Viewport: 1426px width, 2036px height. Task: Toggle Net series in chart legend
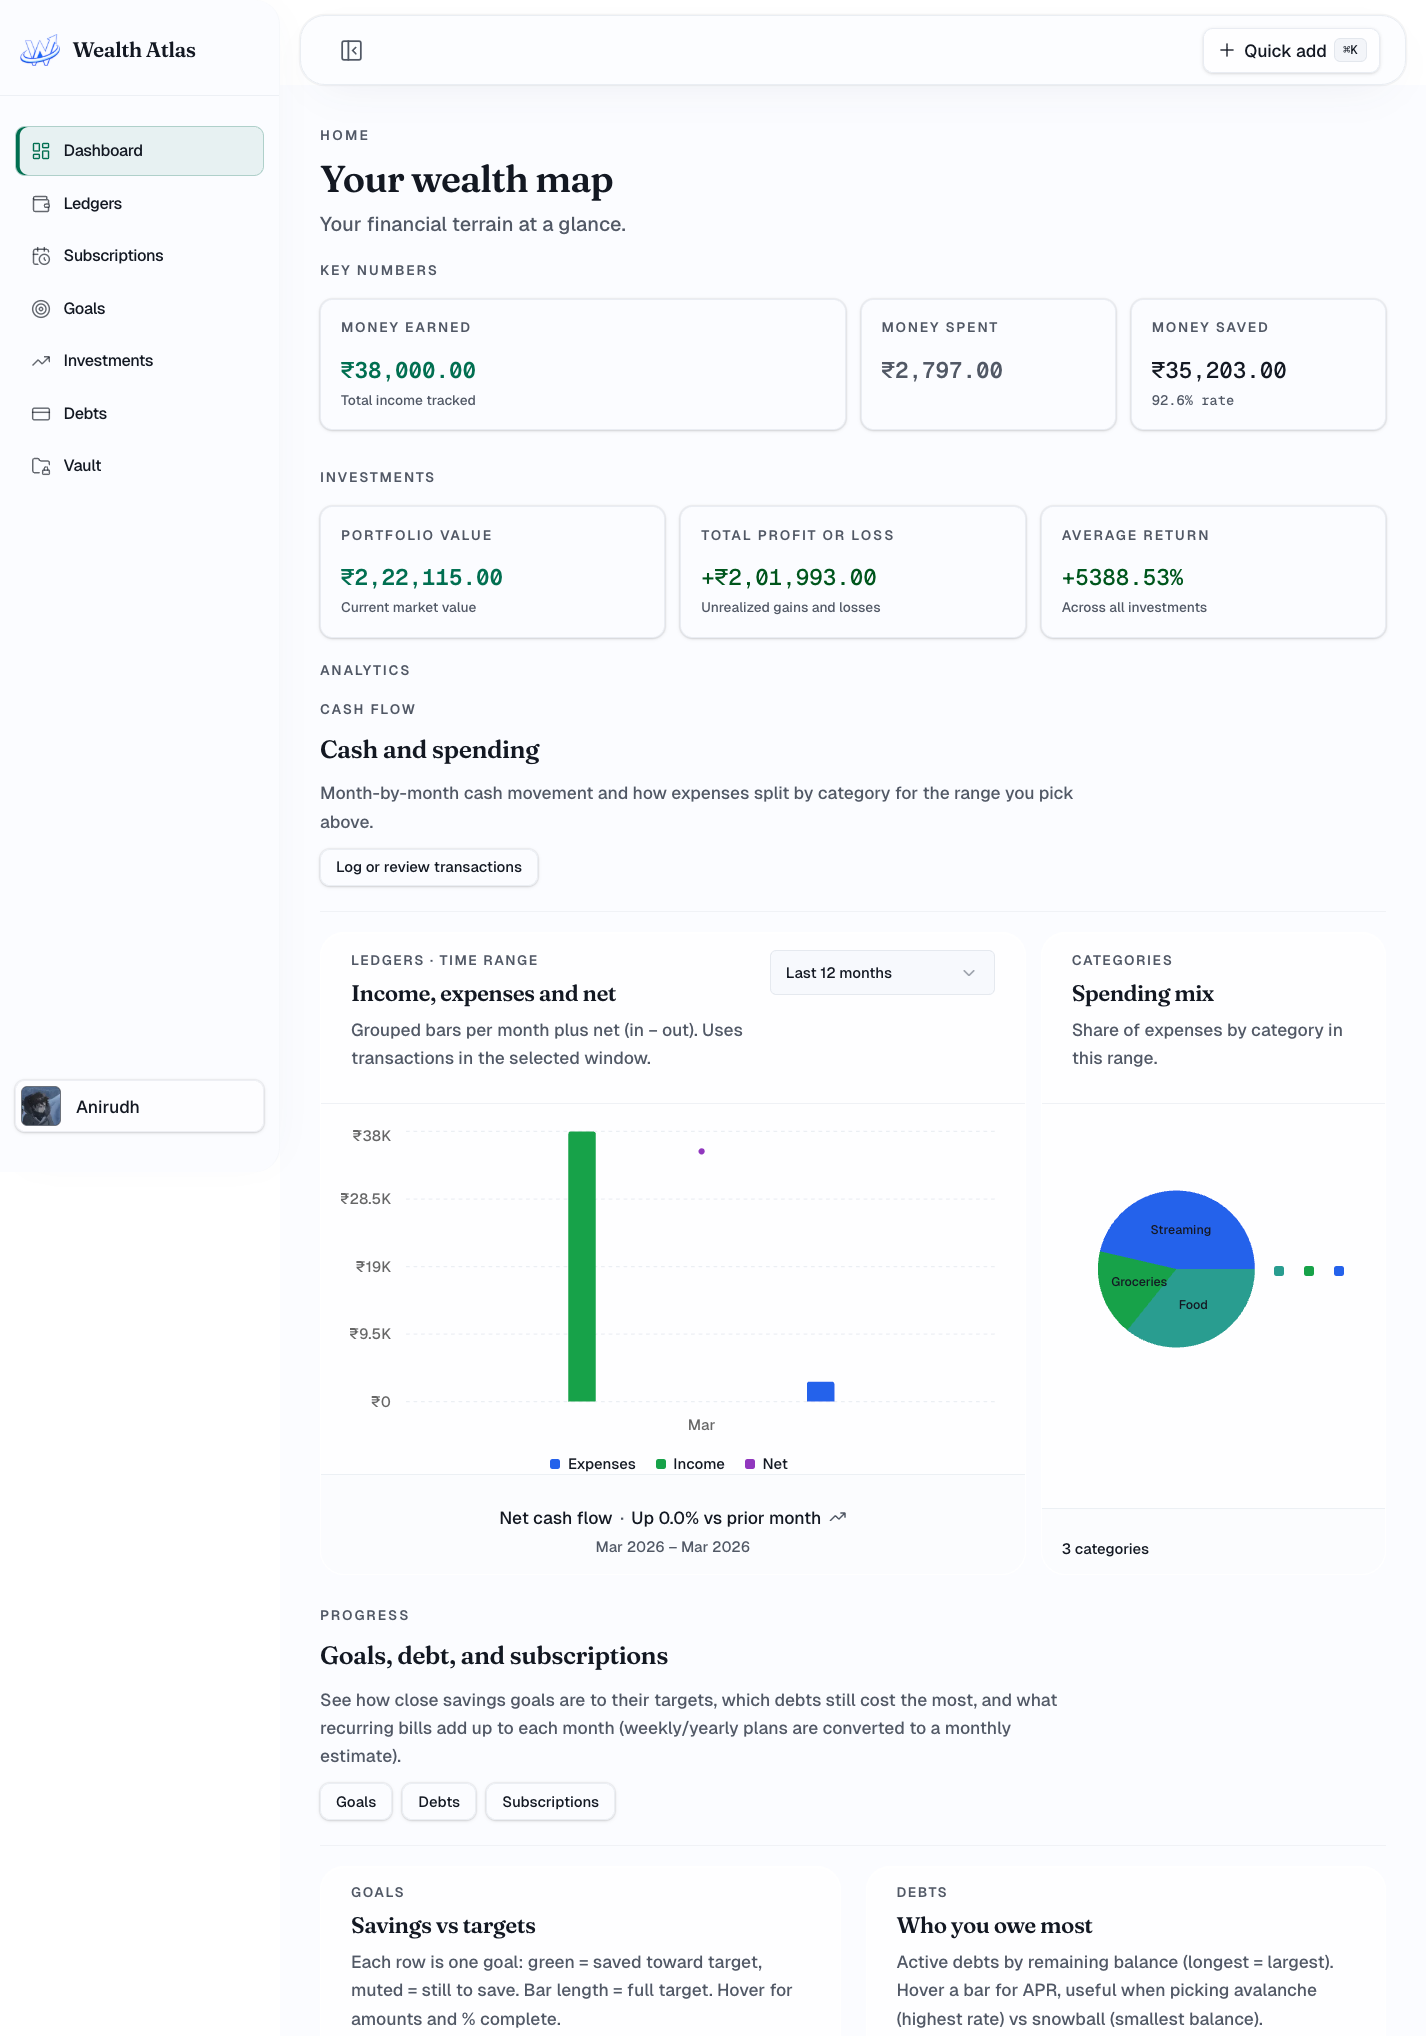click(766, 1464)
